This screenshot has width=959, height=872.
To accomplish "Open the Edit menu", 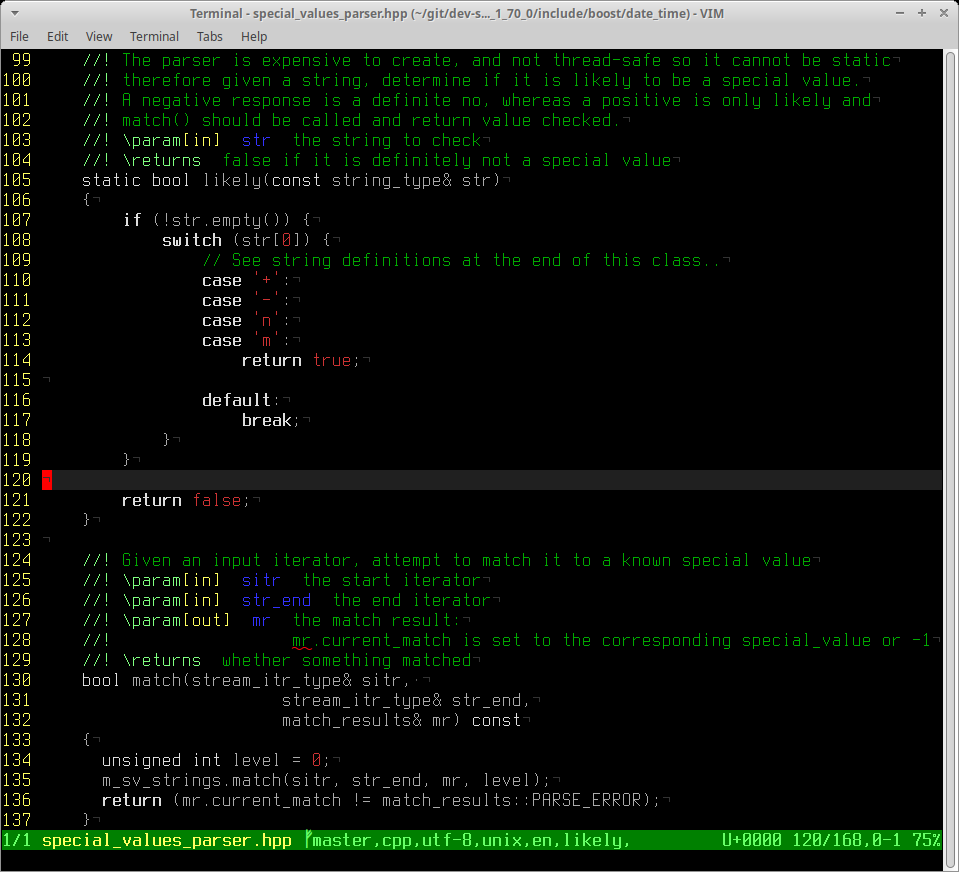I will pyautogui.click(x=57, y=37).
